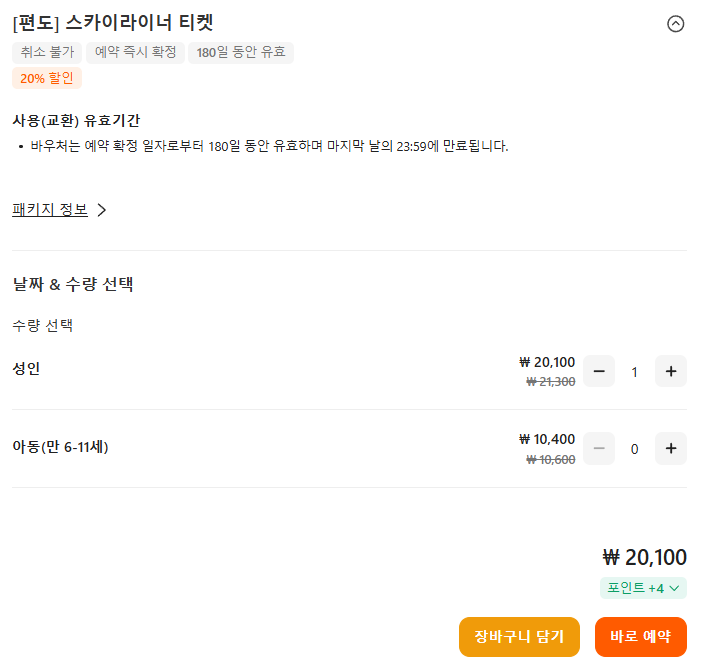The width and height of the screenshot is (702, 661).
Task: Expand the 포인트 +4 dropdown
Action: coord(643,588)
